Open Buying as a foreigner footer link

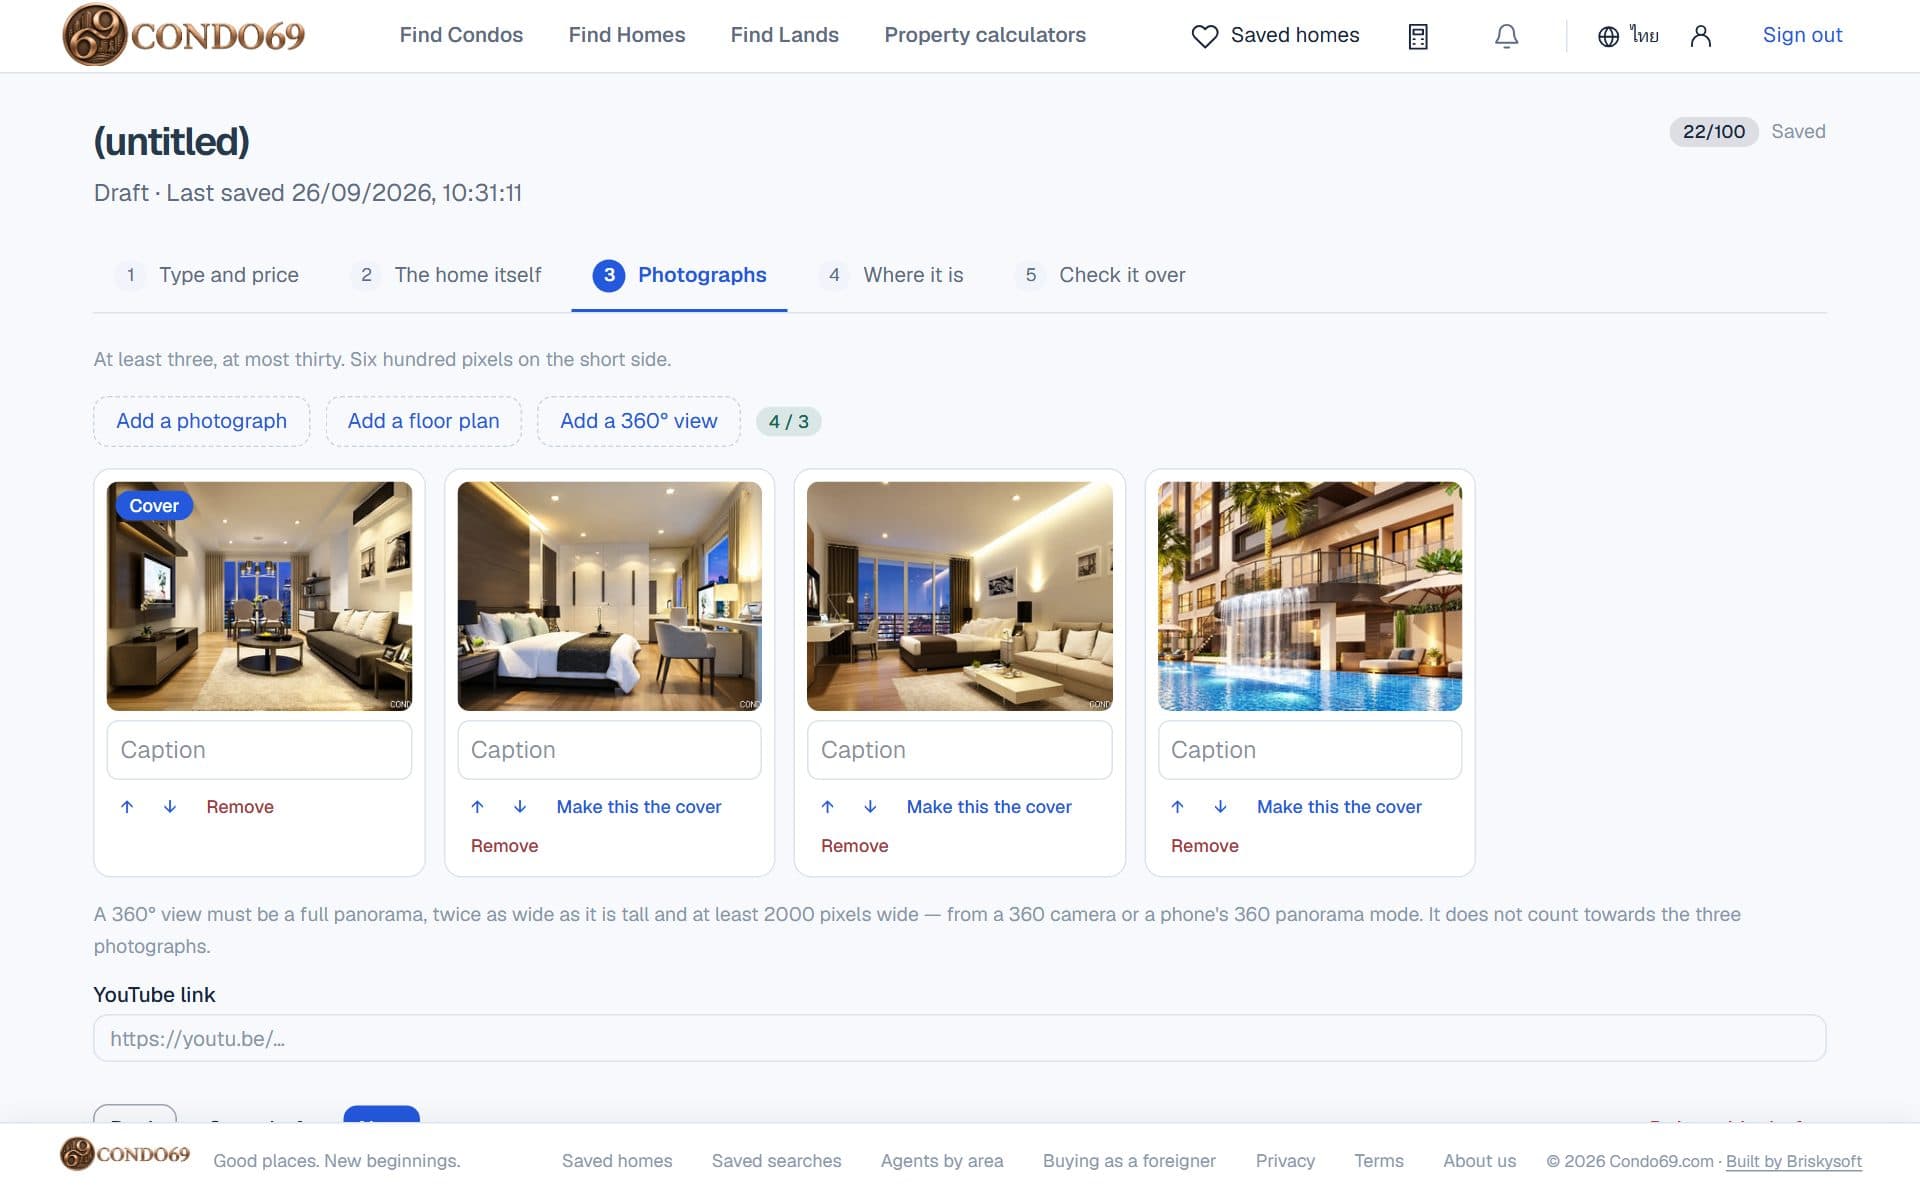1129,1161
